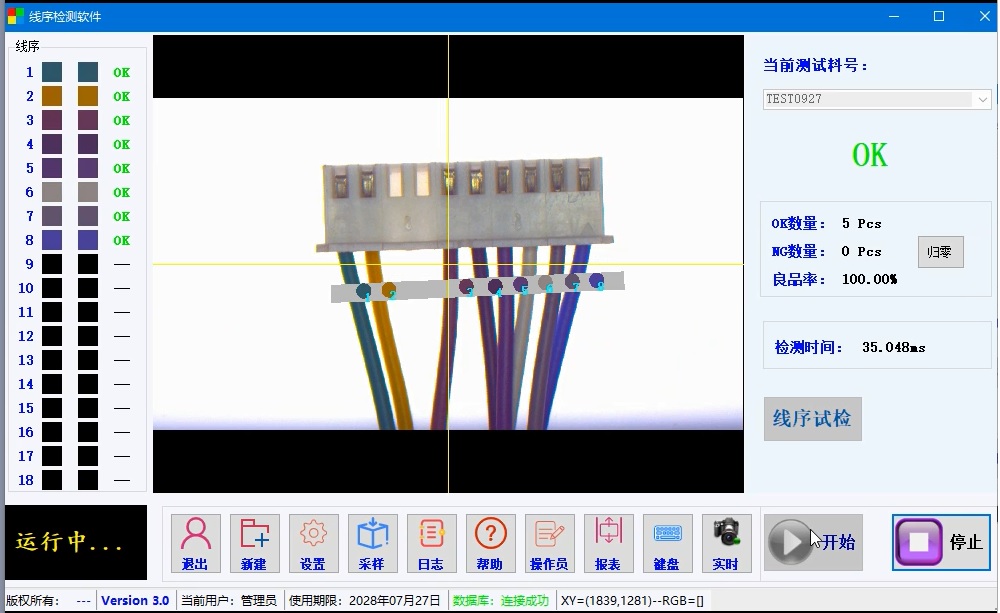
Task: Open the 日志 (Log) icon
Action: (431, 543)
